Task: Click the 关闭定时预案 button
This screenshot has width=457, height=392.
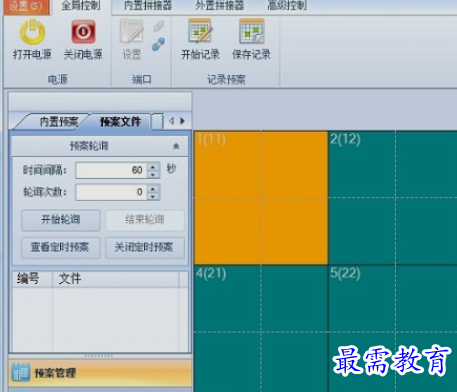Action: click(145, 247)
